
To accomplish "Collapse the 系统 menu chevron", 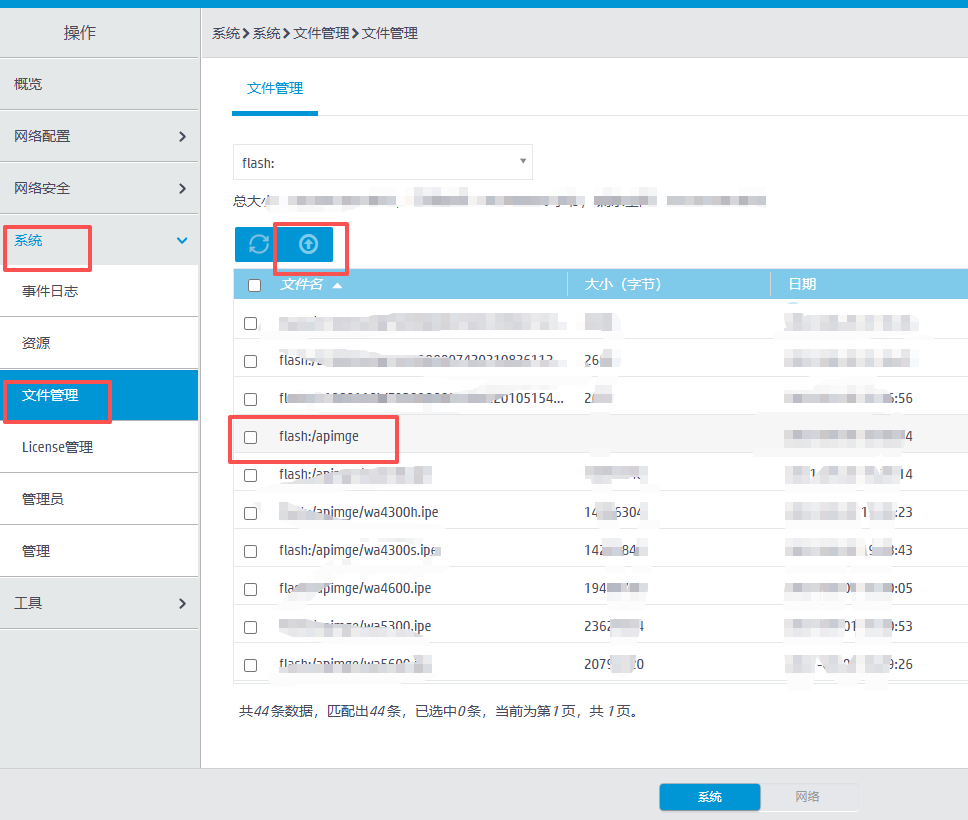I will [182, 240].
